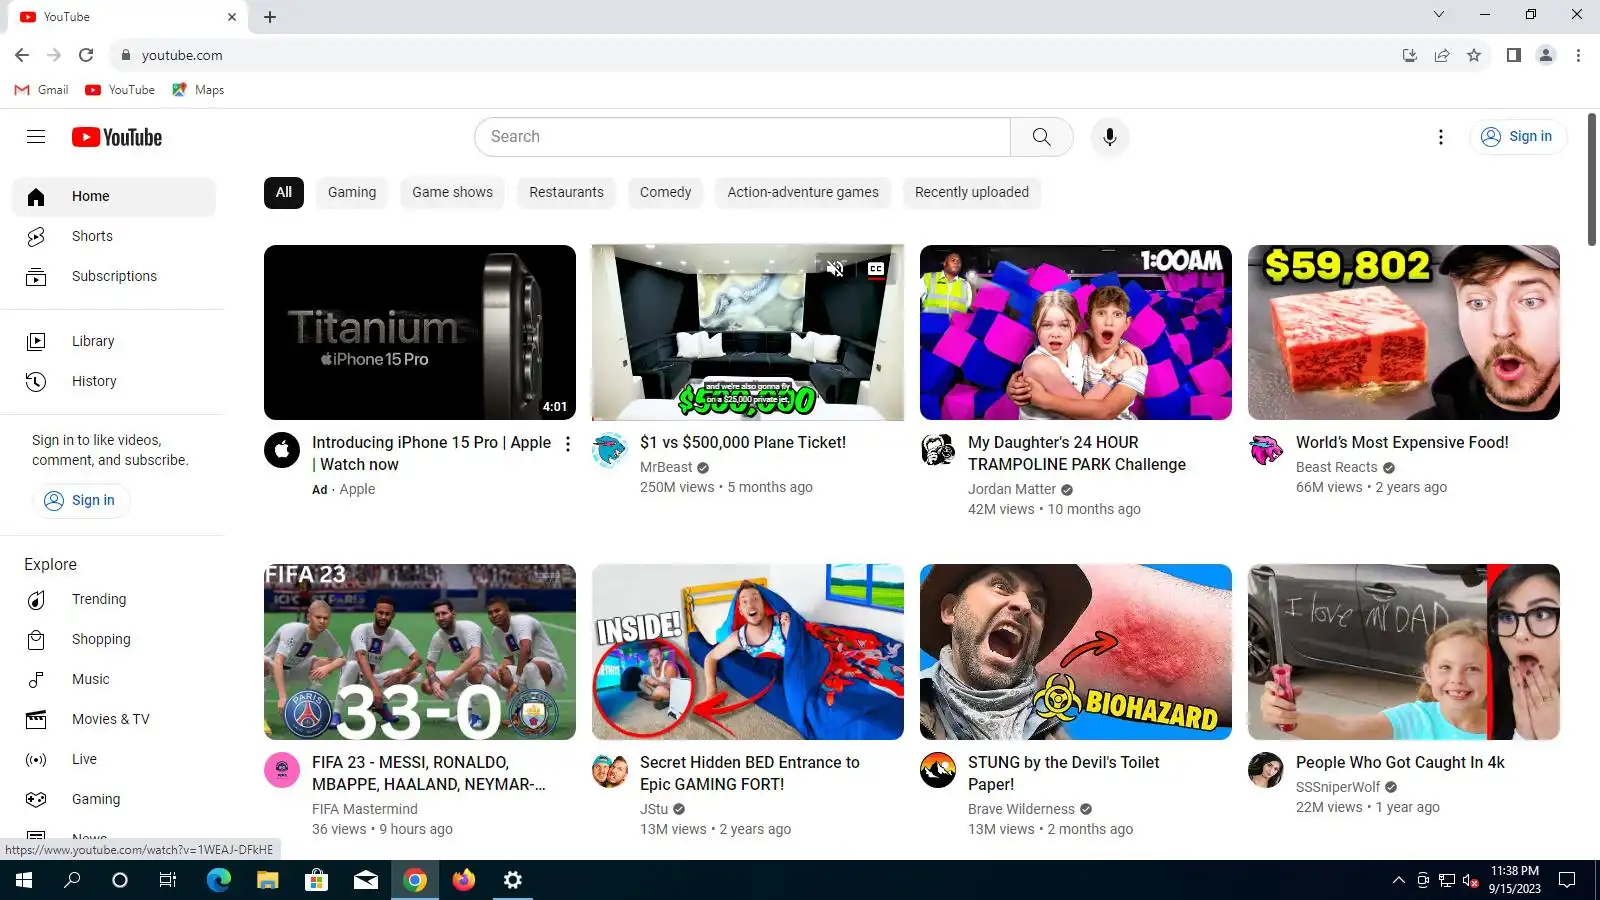Click the Beast Reacts channel avatar
This screenshot has width=1600, height=900.
[x=1266, y=450]
